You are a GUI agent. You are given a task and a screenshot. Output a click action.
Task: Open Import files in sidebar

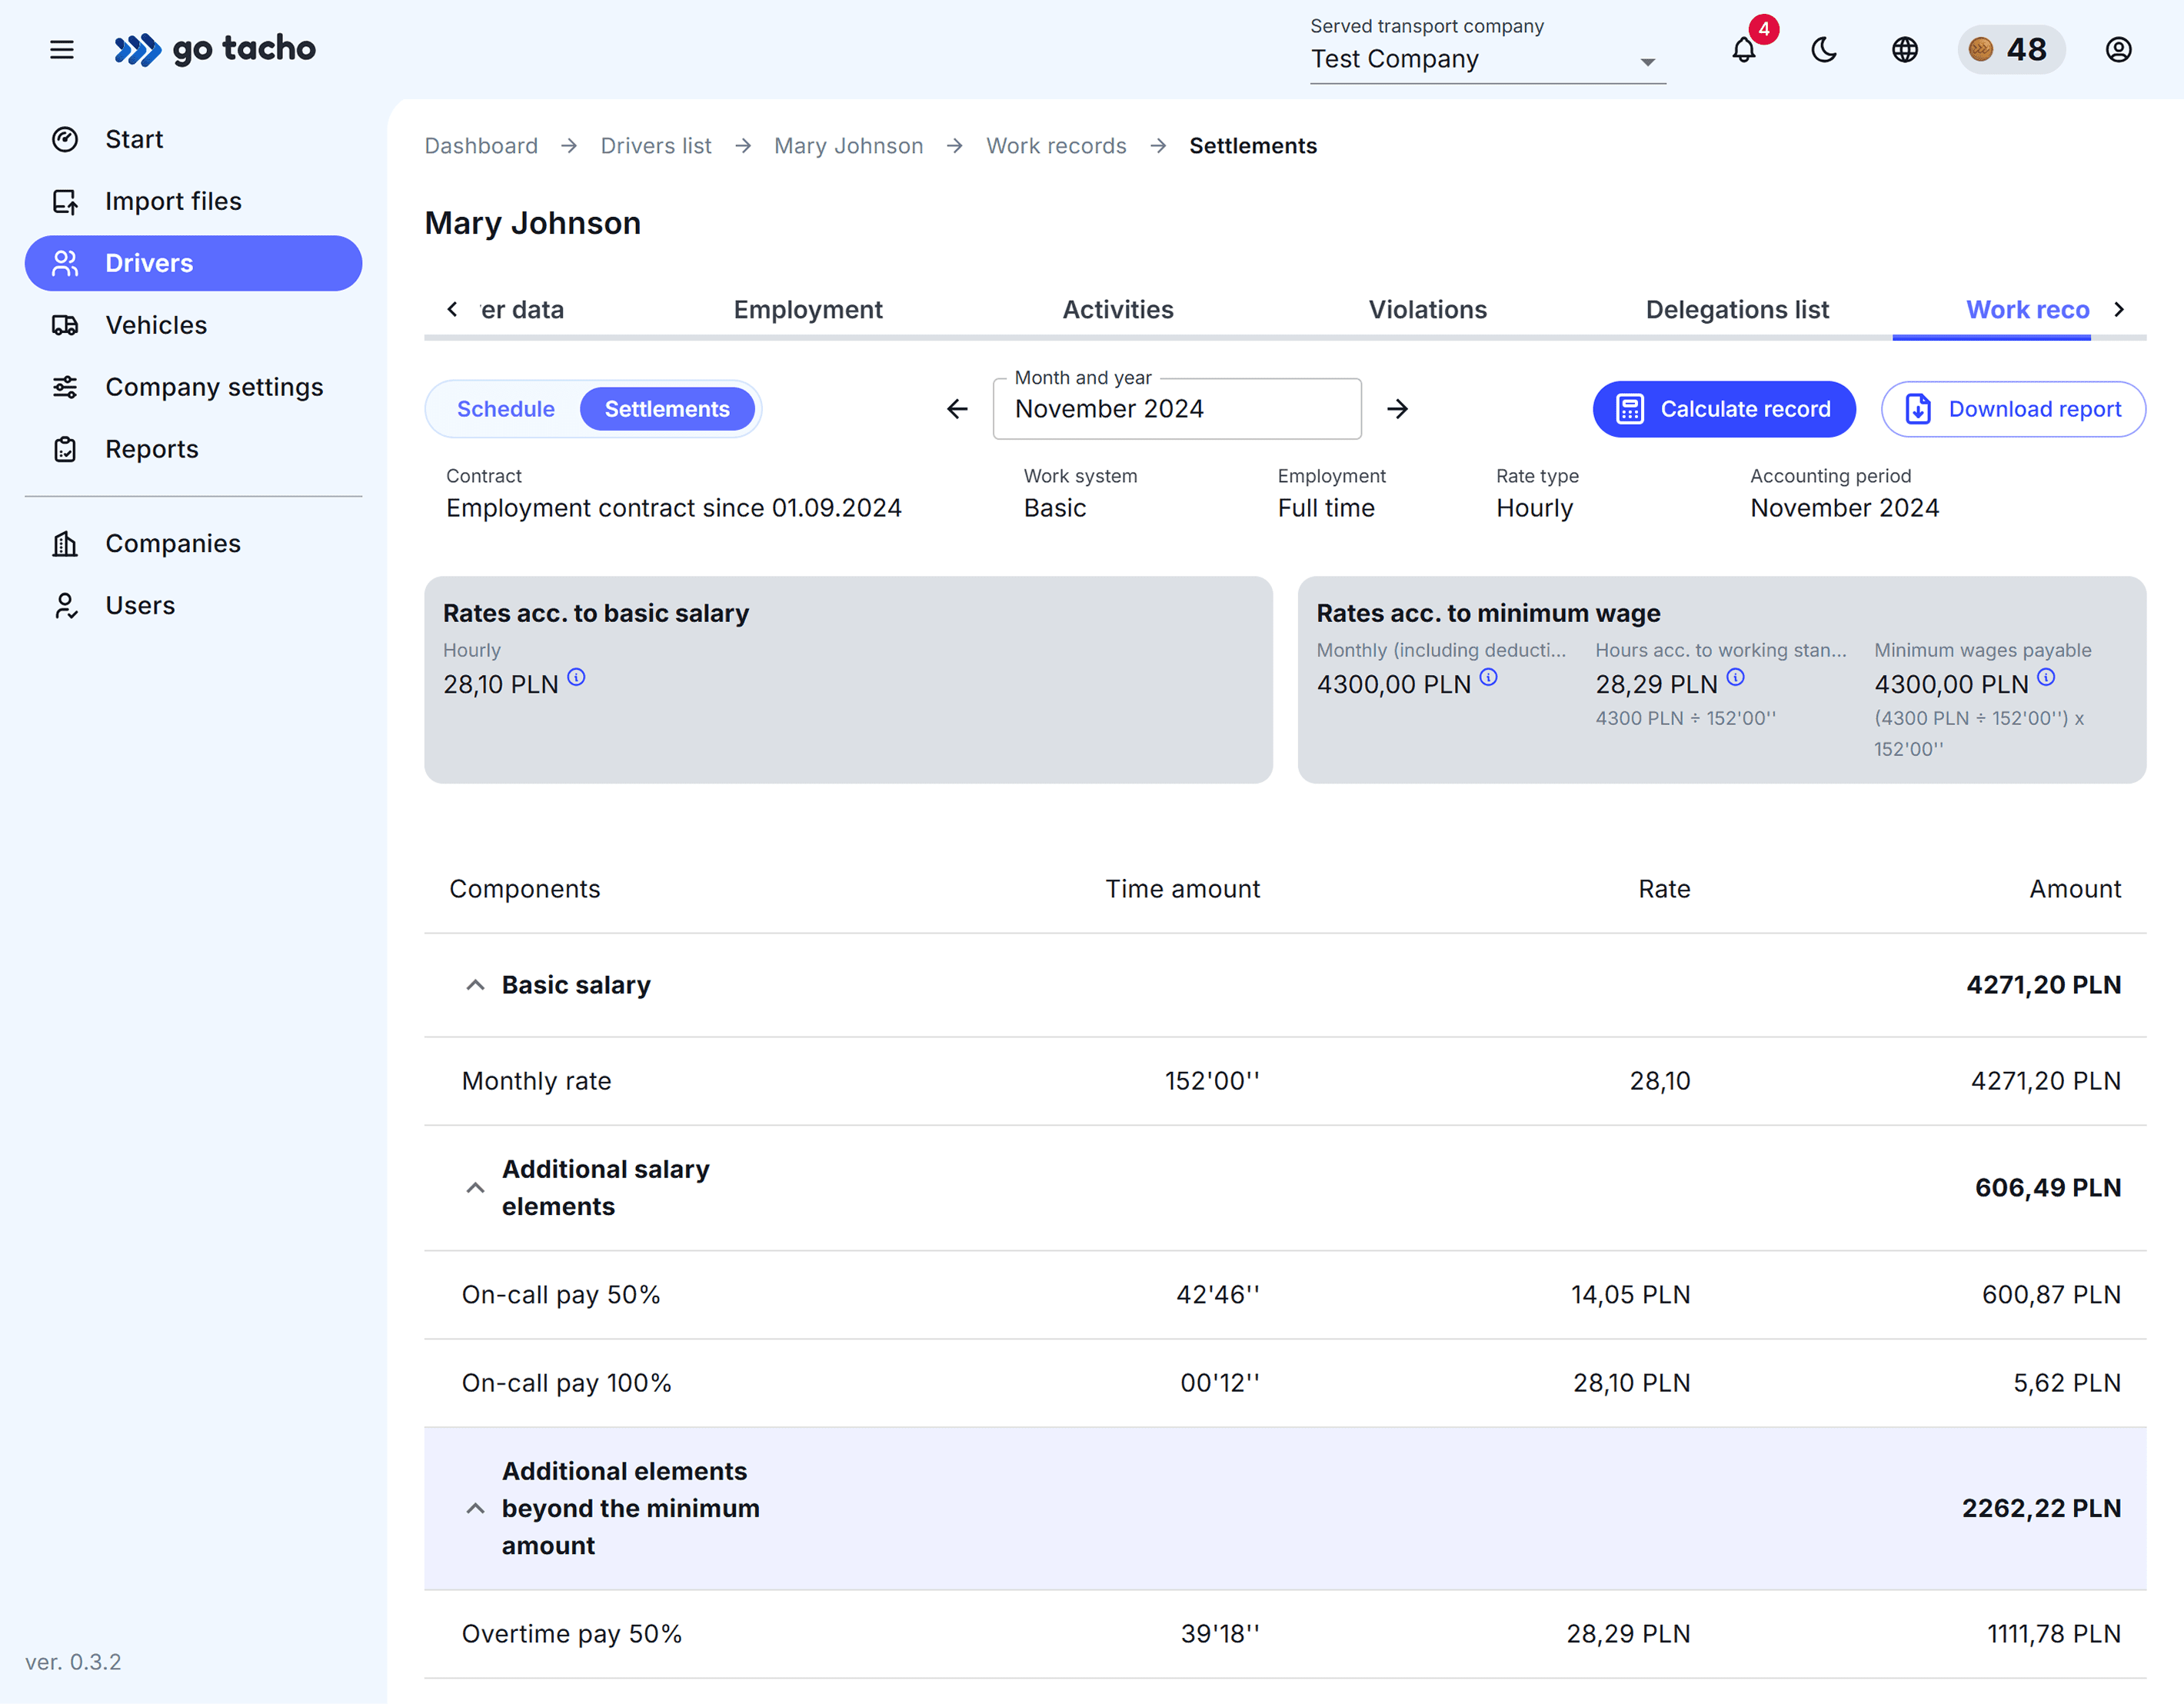(x=193, y=201)
